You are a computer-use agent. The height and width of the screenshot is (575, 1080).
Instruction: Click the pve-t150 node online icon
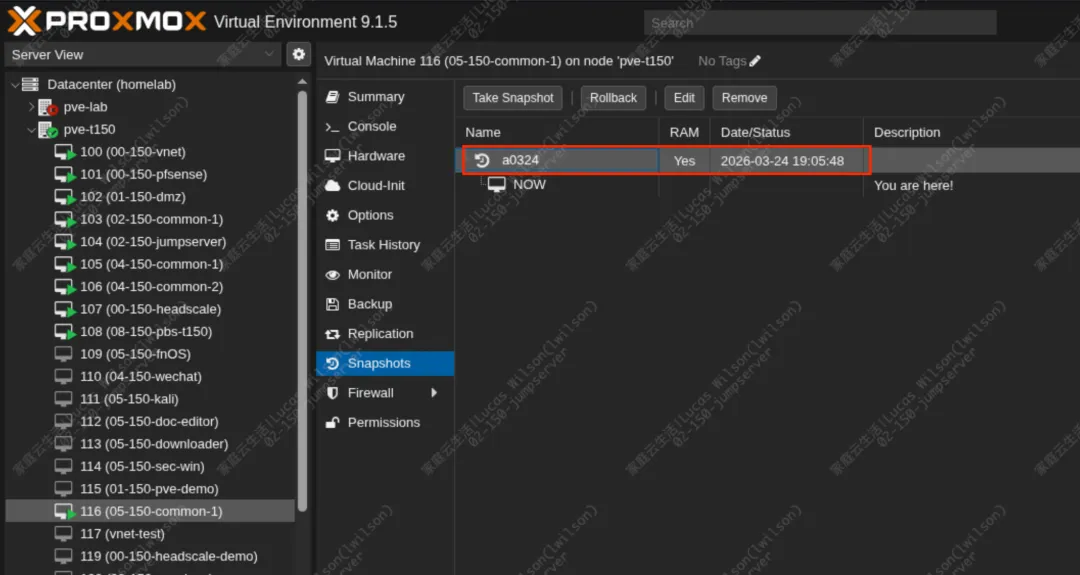[x=48, y=129]
